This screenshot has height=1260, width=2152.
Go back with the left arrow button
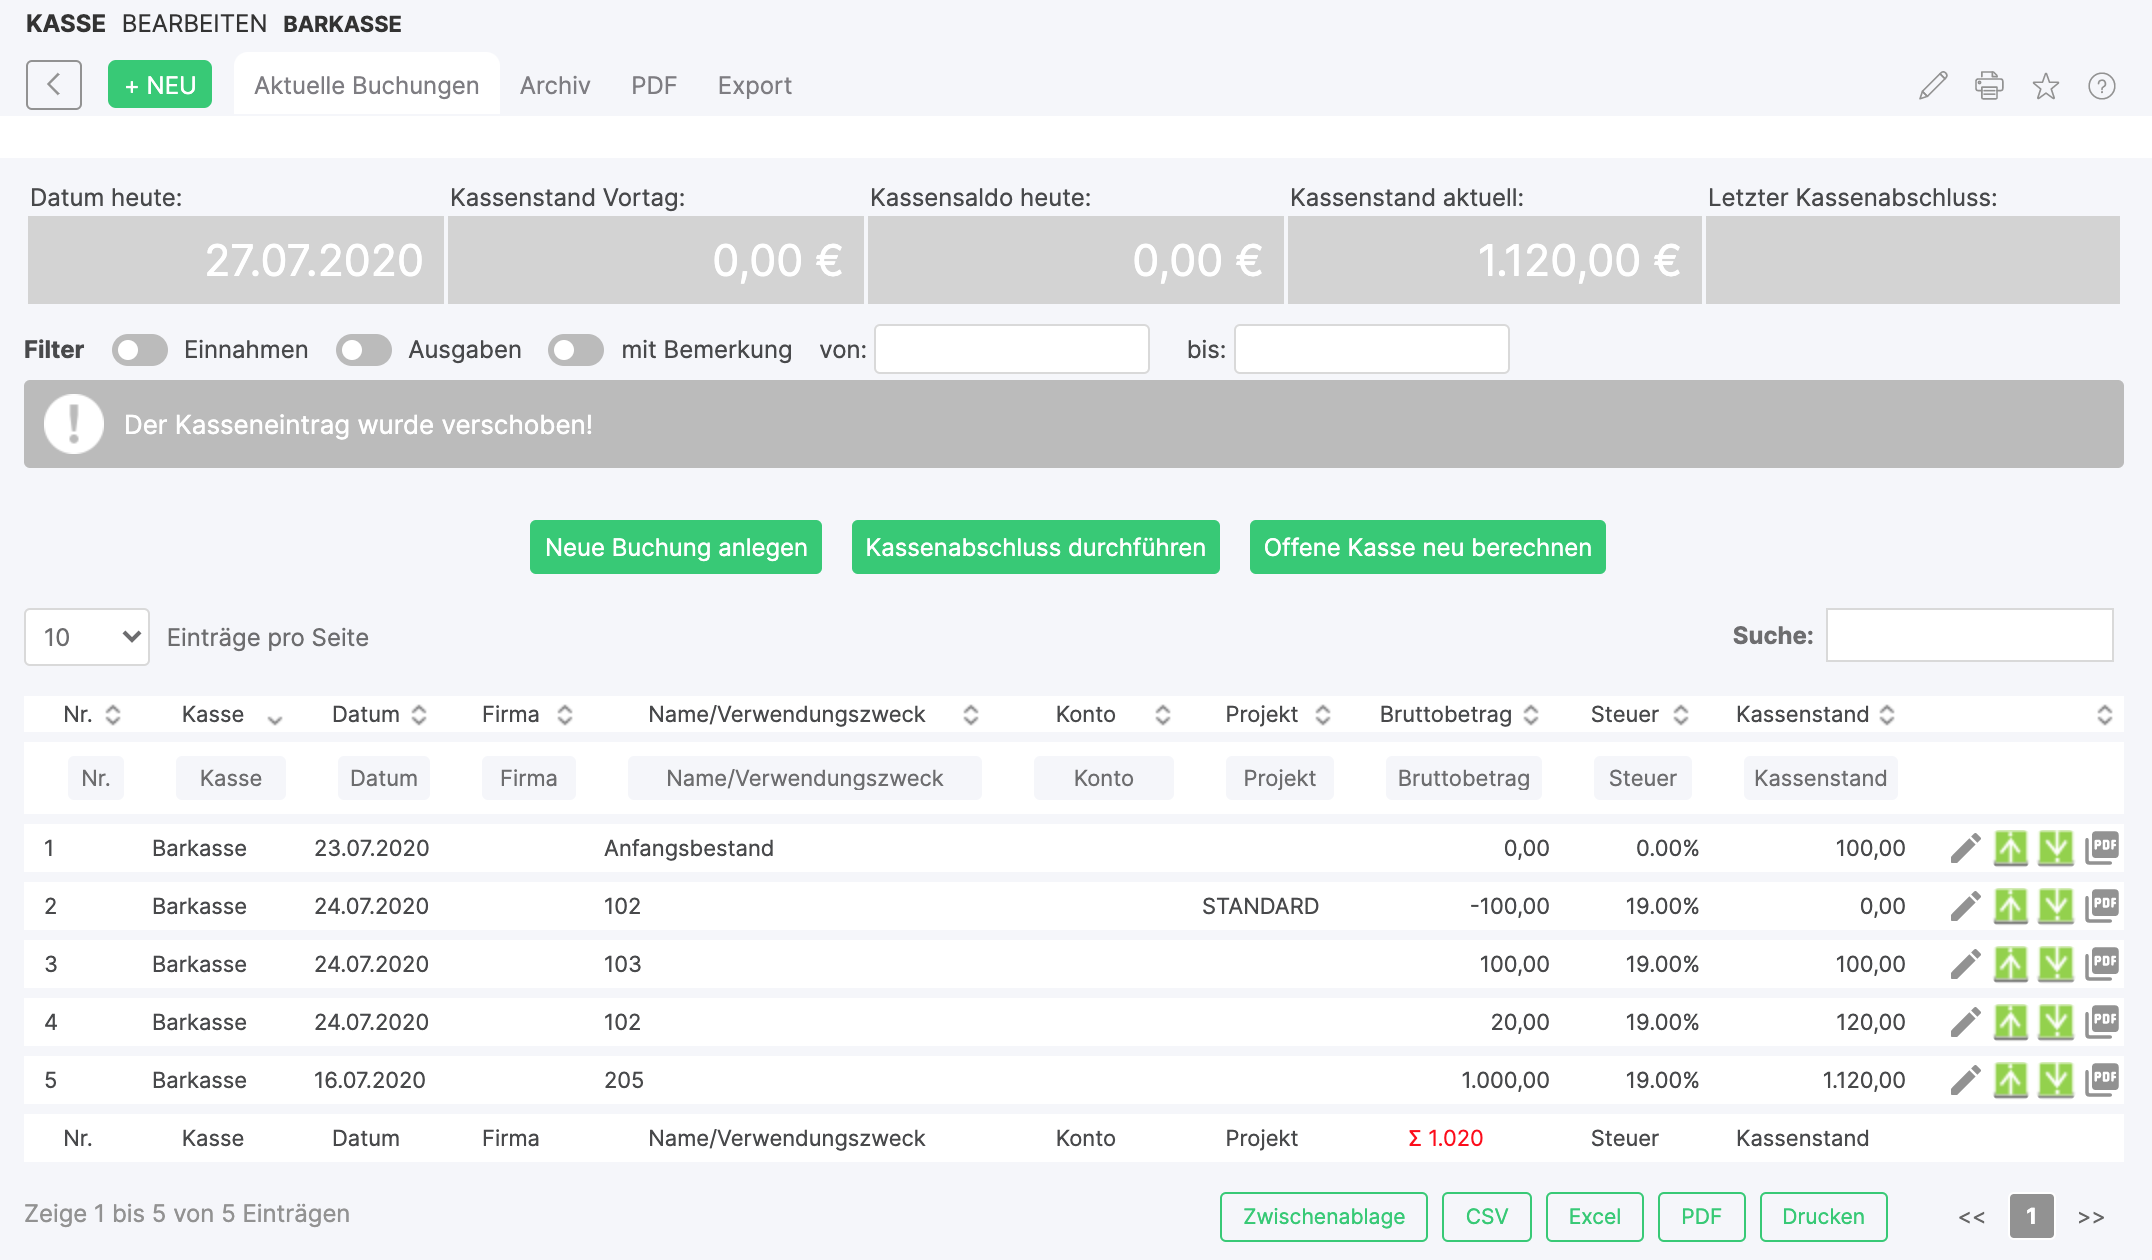click(x=54, y=85)
